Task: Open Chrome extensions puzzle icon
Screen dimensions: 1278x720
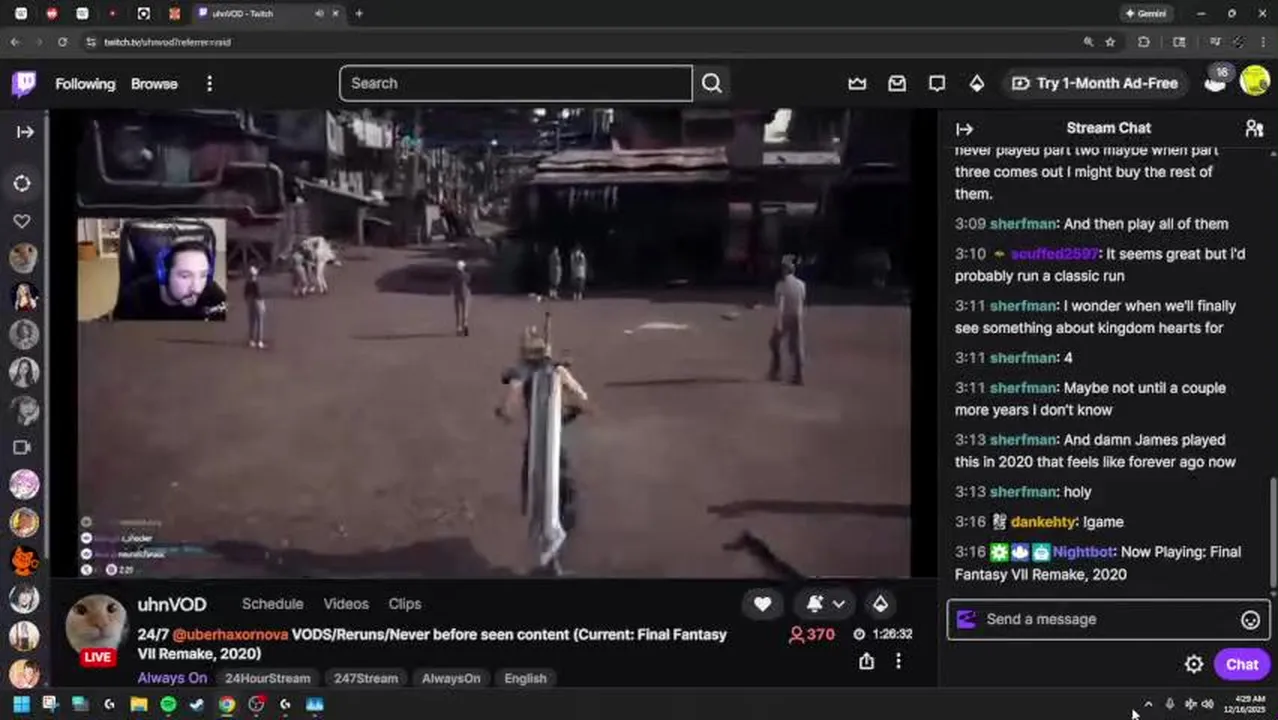Action: tap(1144, 42)
